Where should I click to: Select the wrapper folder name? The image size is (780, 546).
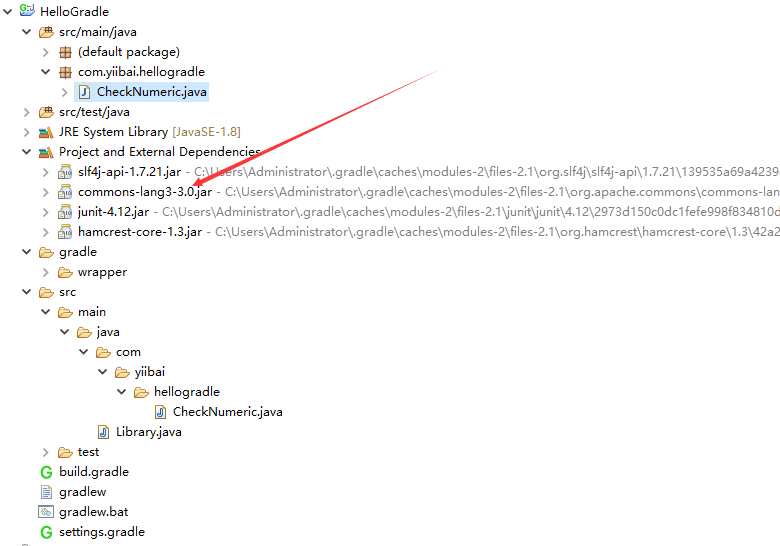pos(102,273)
